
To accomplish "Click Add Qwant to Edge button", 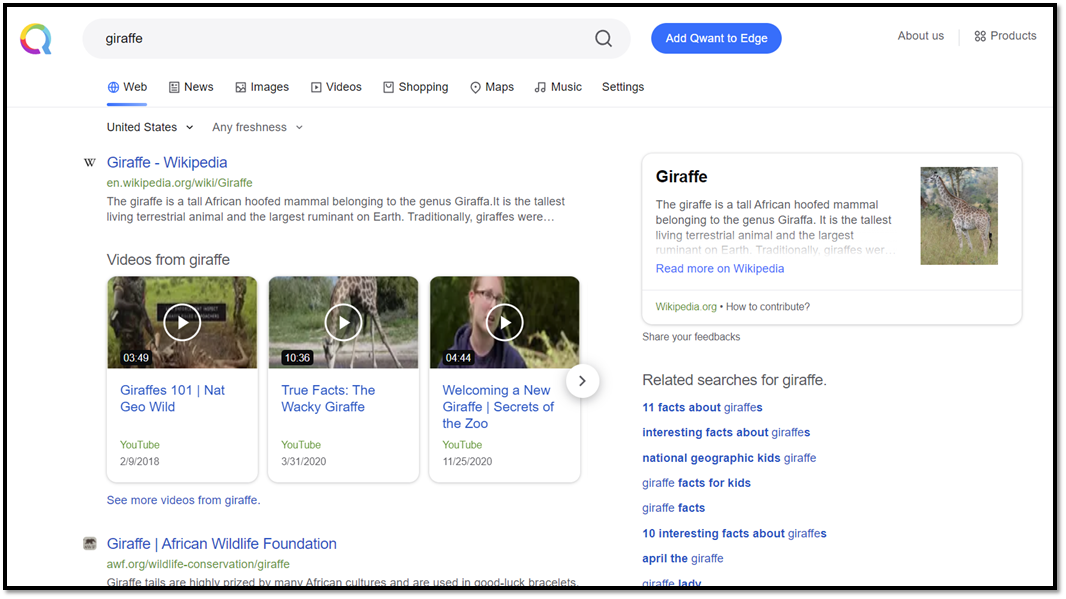I will 716,39.
